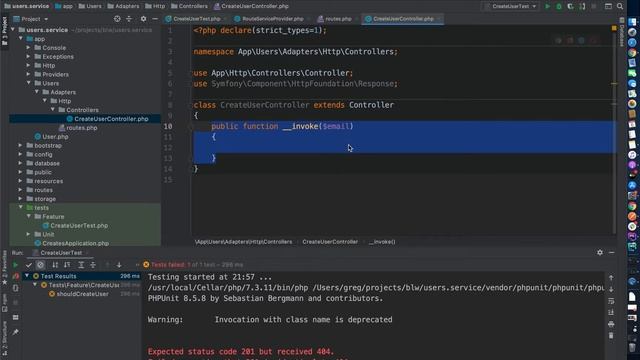Collapse the Controllers folder

click(53, 110)
